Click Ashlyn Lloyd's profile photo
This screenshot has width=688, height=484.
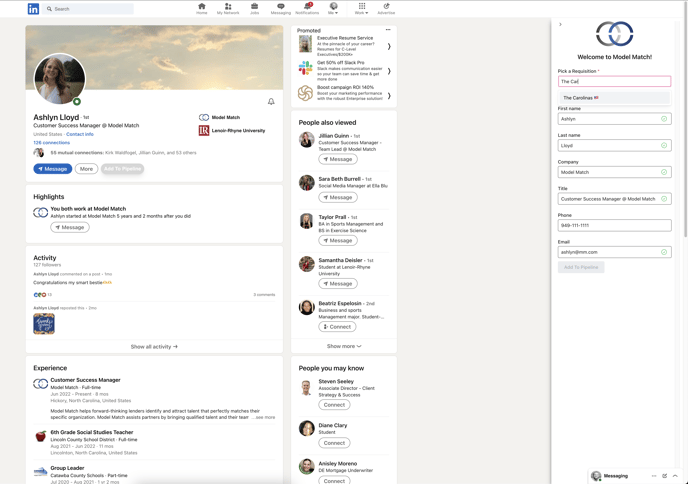pyautogui.click(x=60, y=79)
